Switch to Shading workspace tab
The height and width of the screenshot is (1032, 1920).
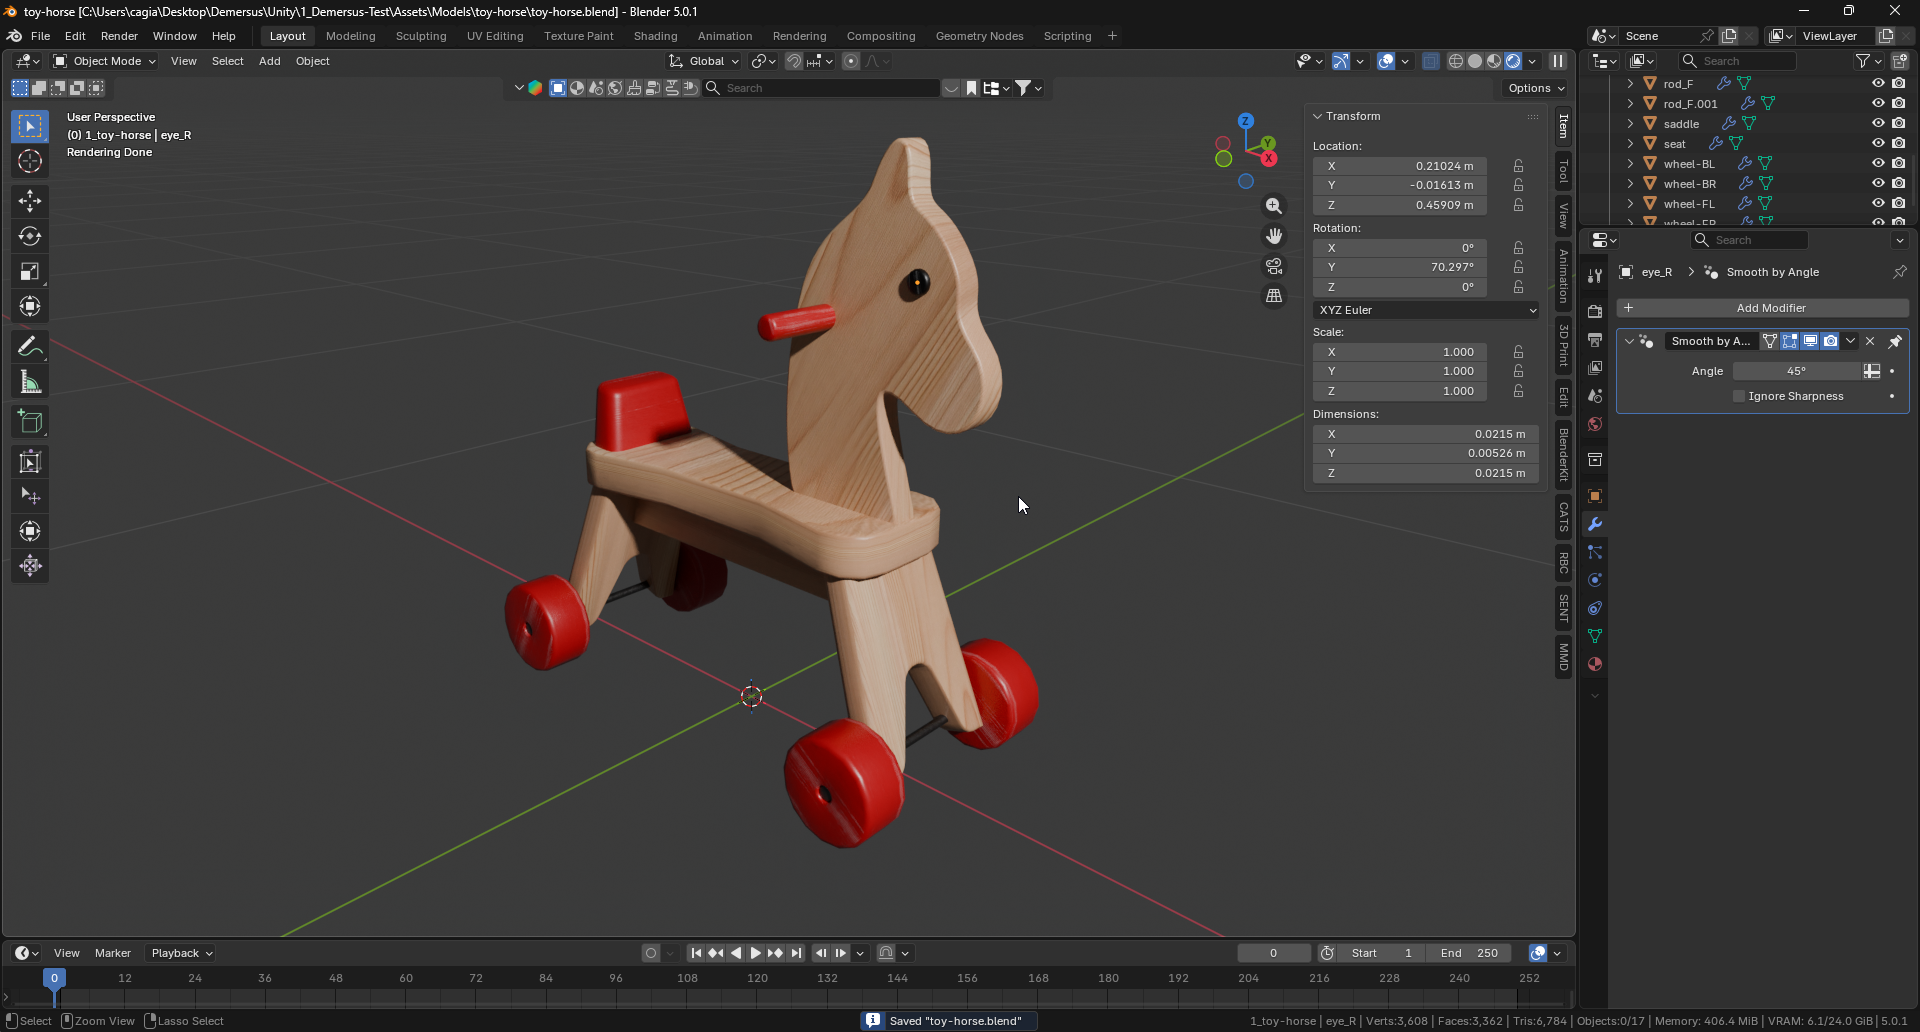[656, 36]
